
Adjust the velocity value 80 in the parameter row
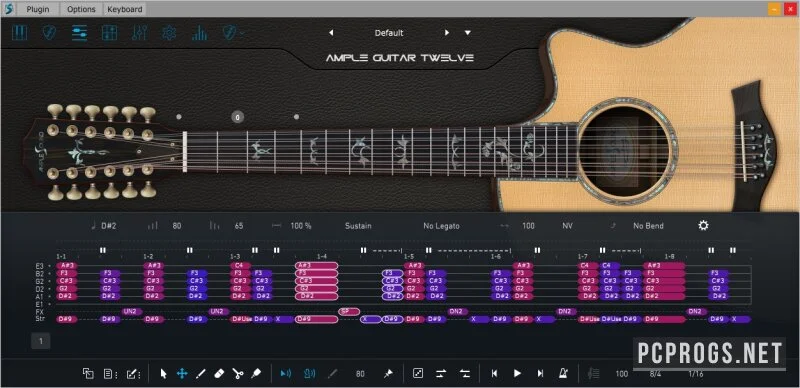click(x=177, y=226)
